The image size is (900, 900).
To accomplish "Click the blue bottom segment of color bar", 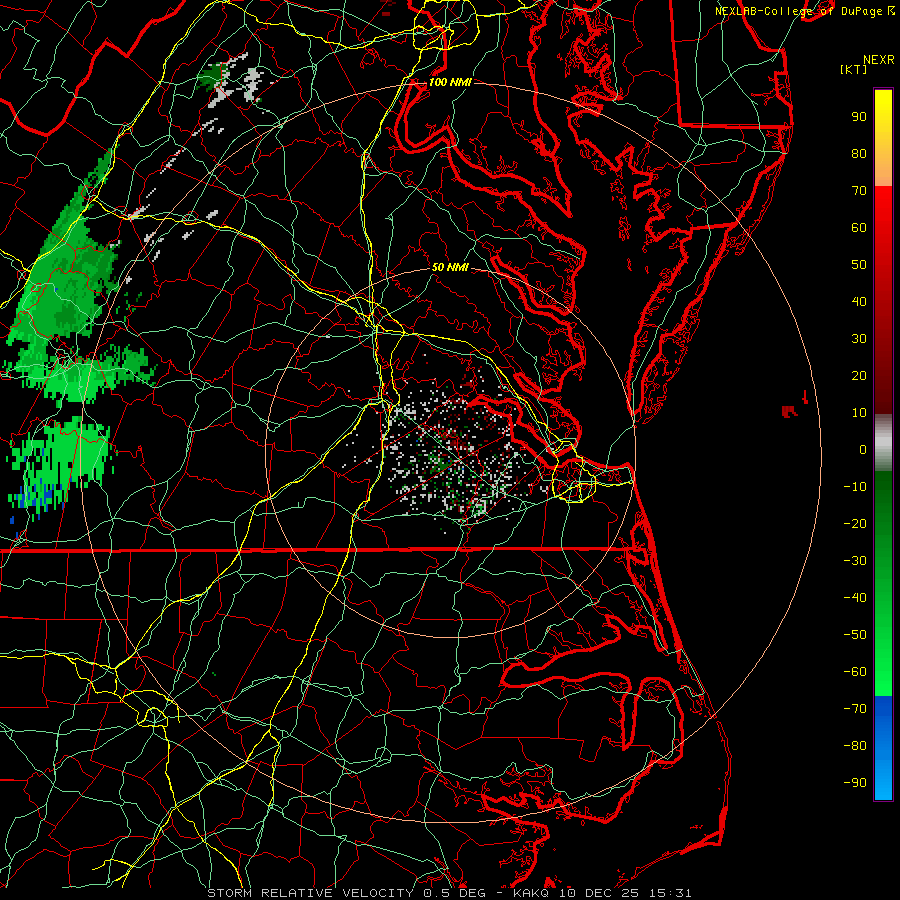I will tap(883, 747).
